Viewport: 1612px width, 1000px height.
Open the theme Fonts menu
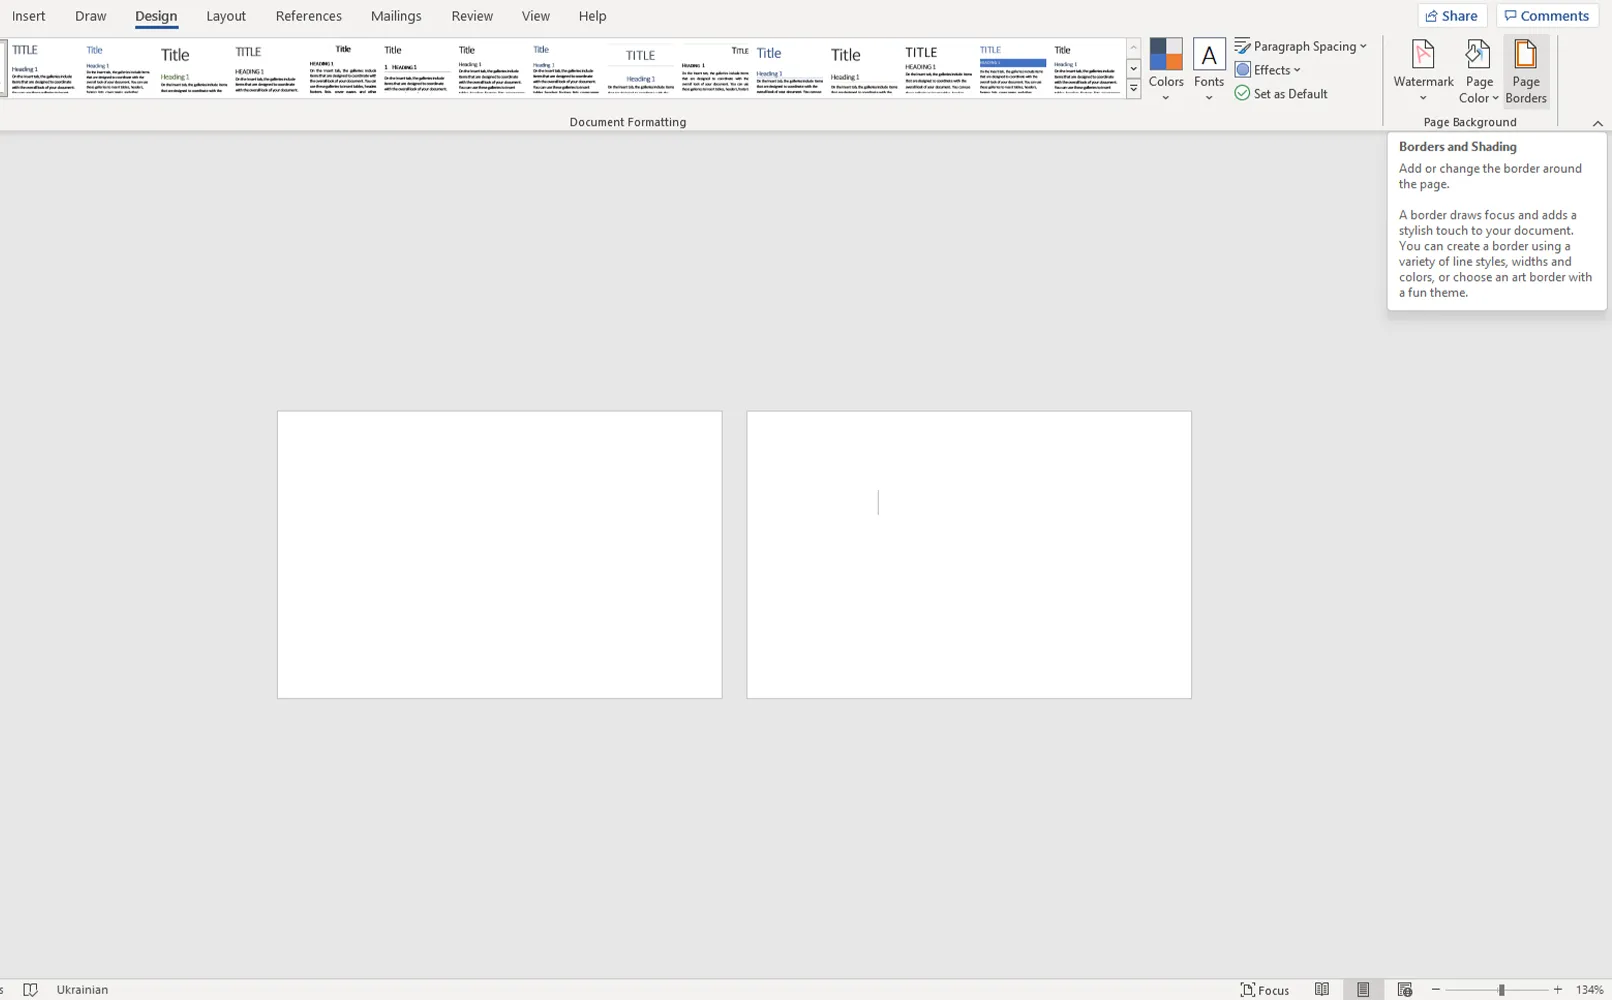tap(1209, 70)
